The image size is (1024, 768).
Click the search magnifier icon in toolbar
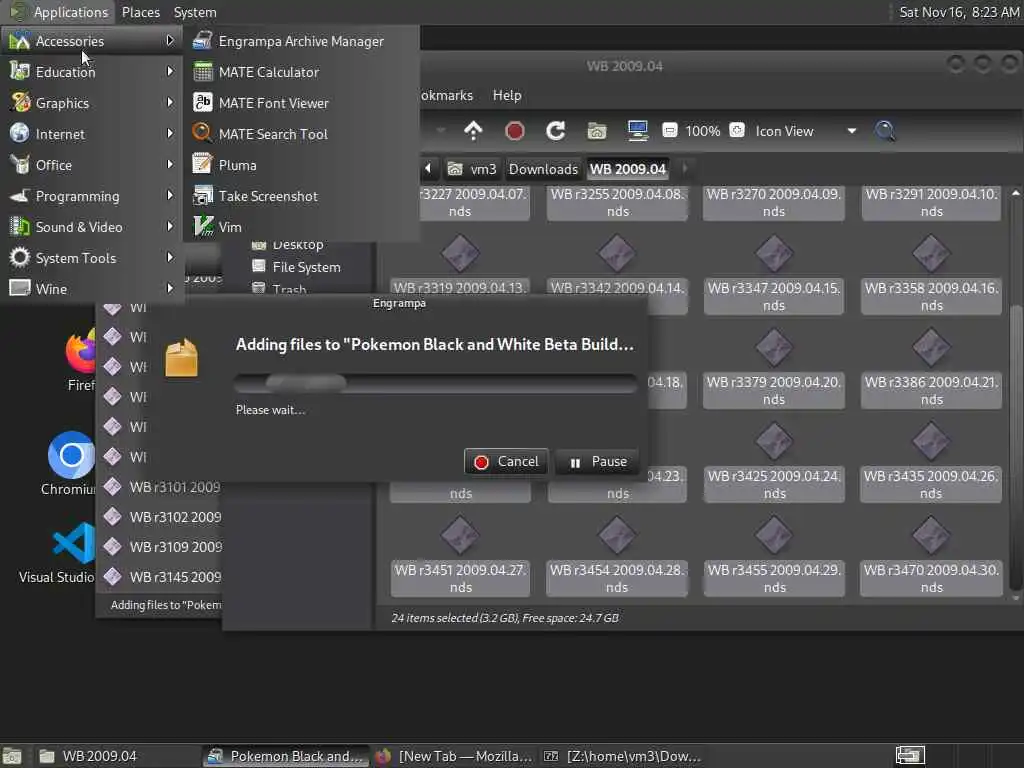coord(885,131)
